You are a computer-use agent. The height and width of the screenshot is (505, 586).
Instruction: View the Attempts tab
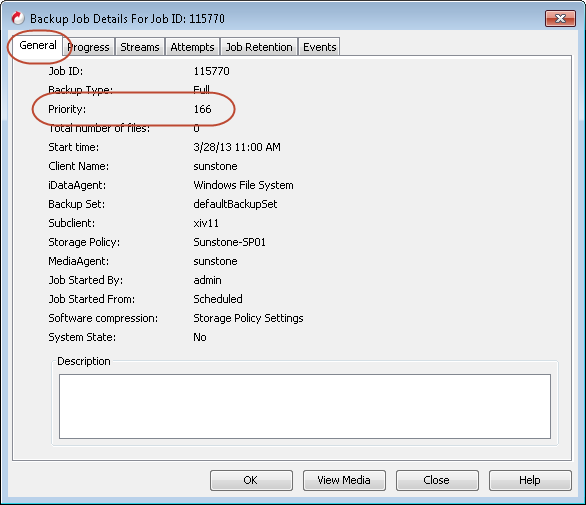coord(192,47)
